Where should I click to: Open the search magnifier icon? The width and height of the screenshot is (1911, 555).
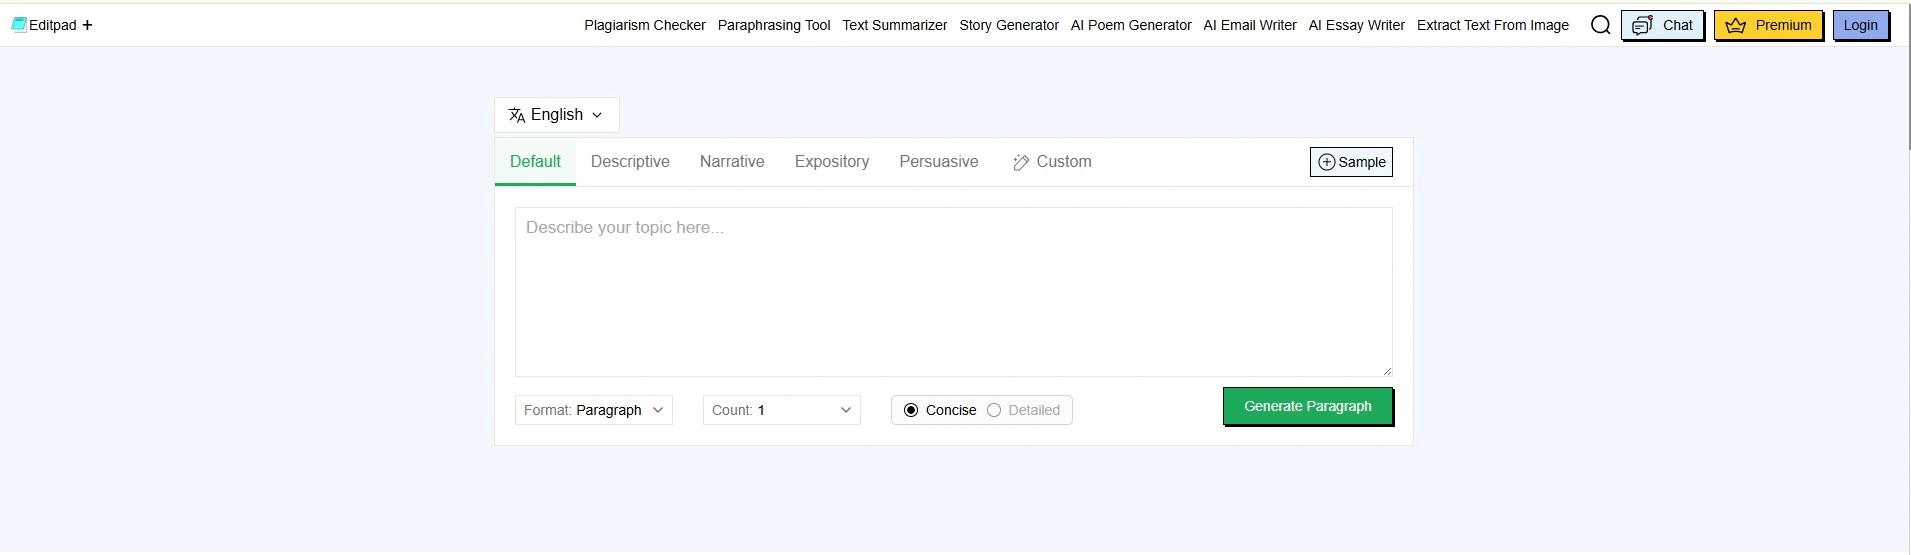(x=1600, y=25)
